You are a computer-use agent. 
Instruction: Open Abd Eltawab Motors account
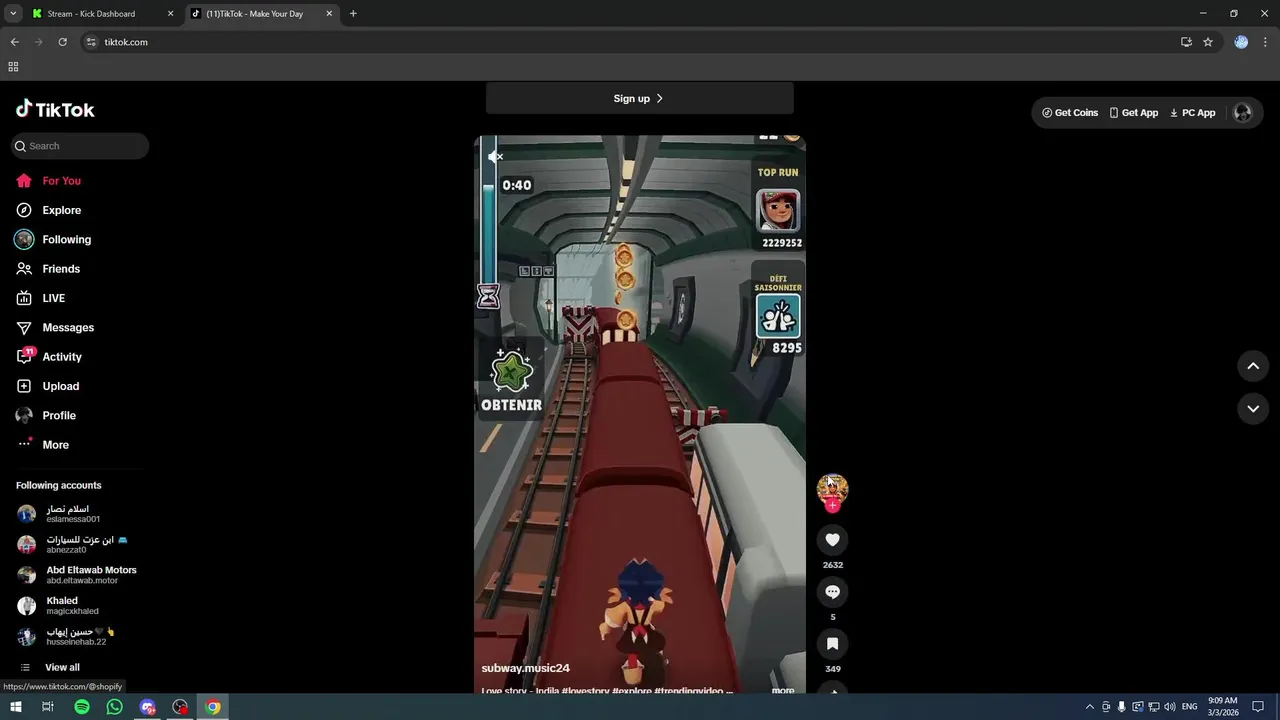[78, 575]
